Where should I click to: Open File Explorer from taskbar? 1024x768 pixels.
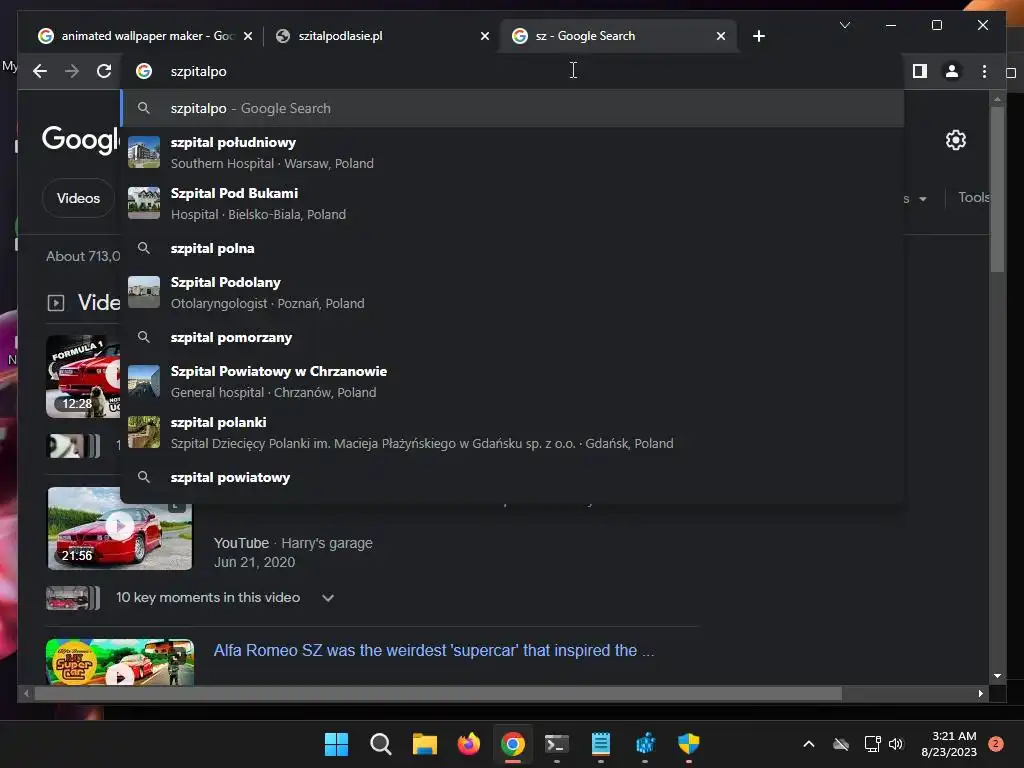click(424, 744)
